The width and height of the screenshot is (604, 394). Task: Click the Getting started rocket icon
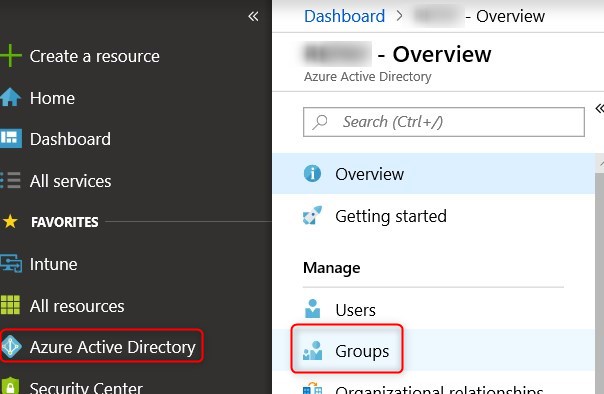312,215
